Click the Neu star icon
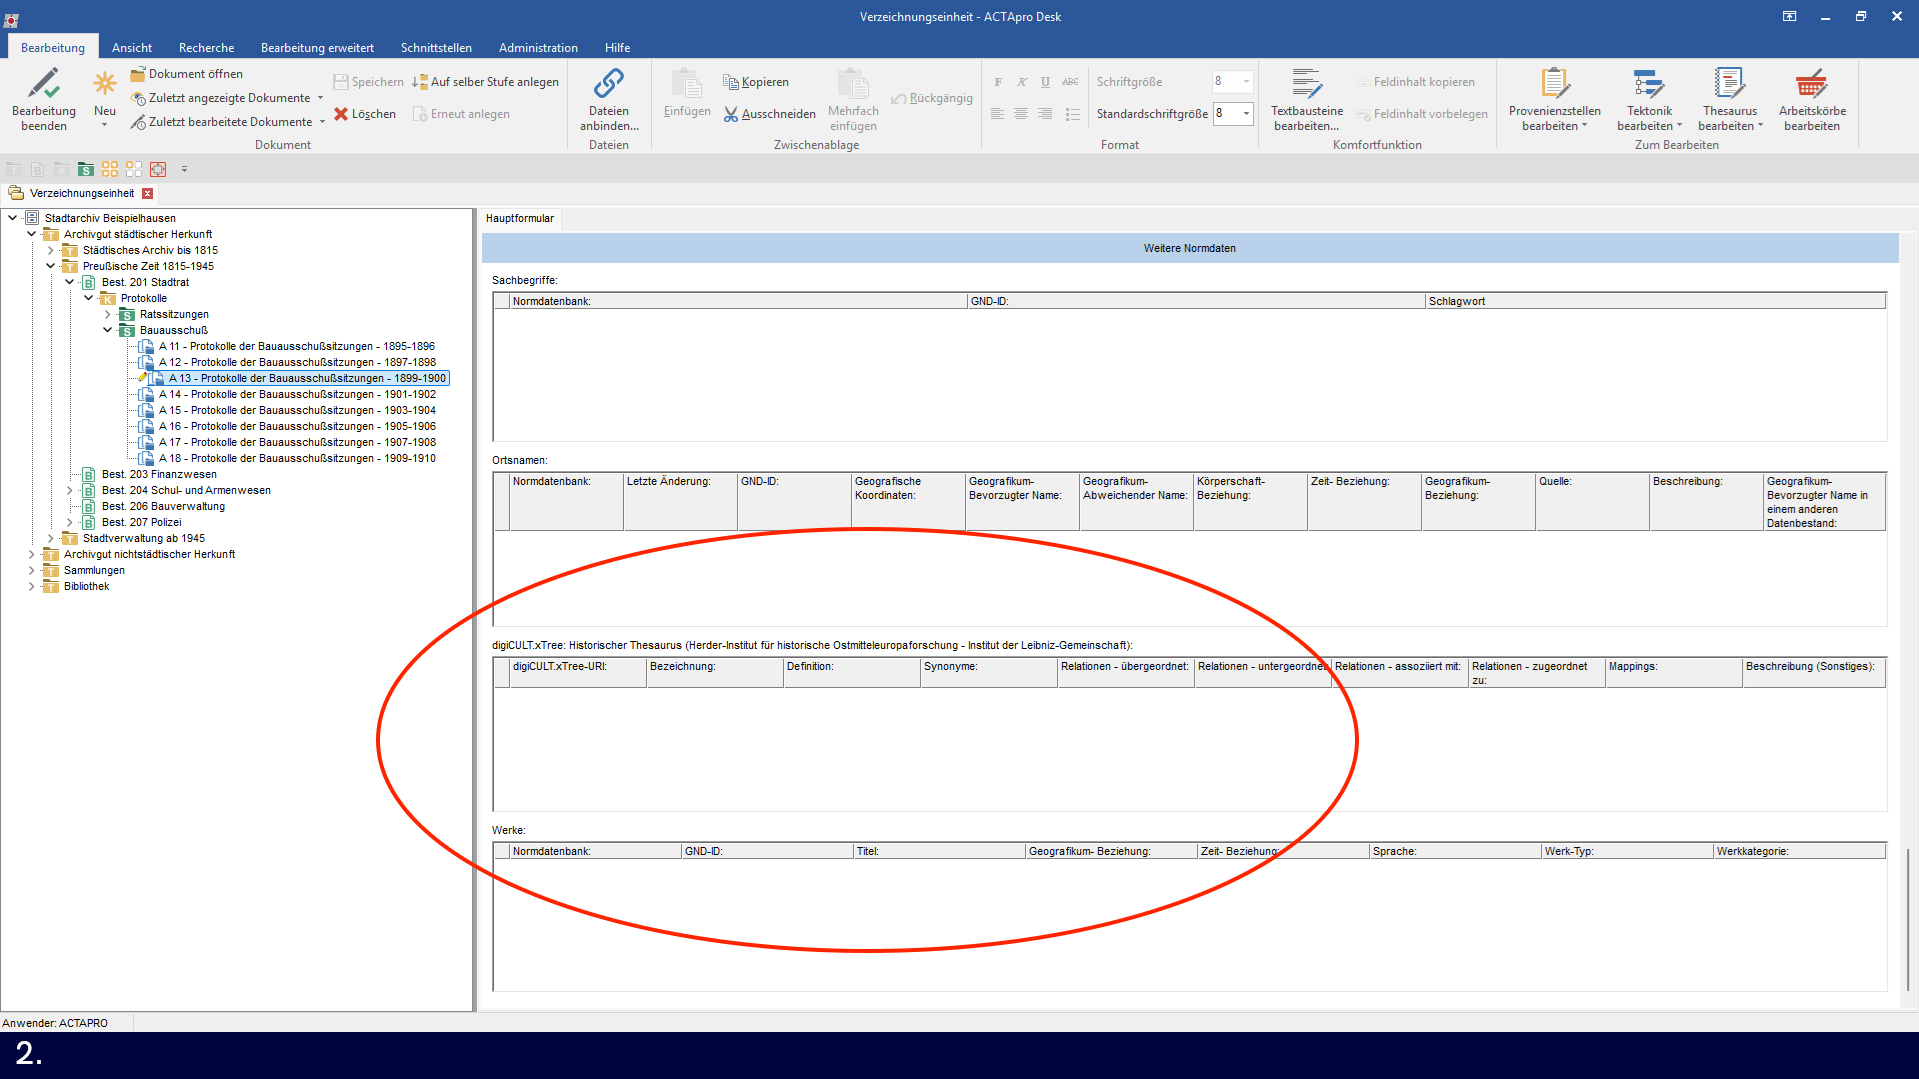This screenshot has width=1919, height=1079. (104, 83)
